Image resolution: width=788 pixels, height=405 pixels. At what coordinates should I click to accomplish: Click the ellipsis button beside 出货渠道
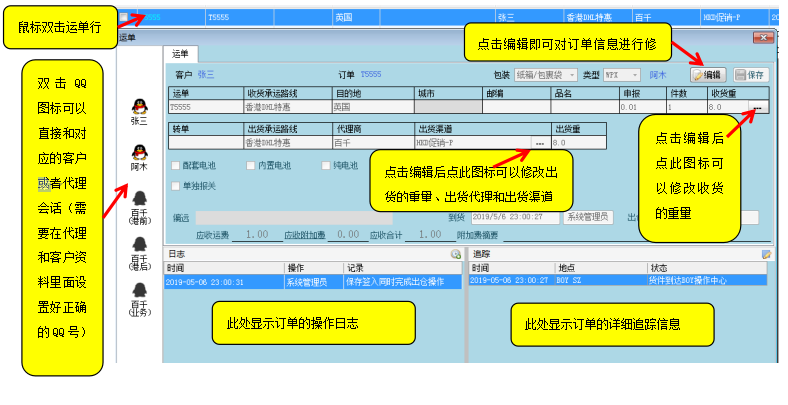pyautogui.click(x=540, y=143)
